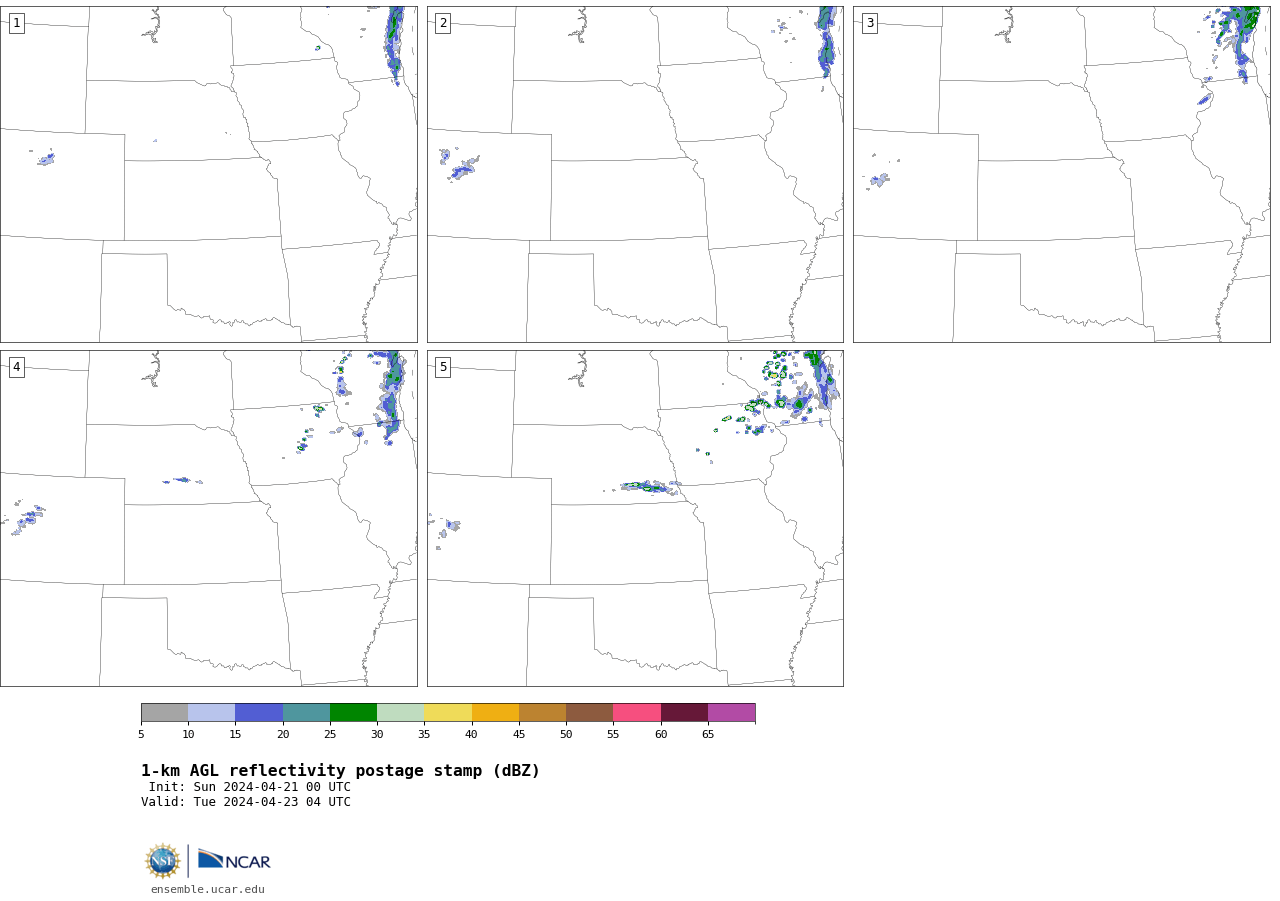Open postage stamp map panel 2
Screen dimensions: 1280x901
point(635,174)
